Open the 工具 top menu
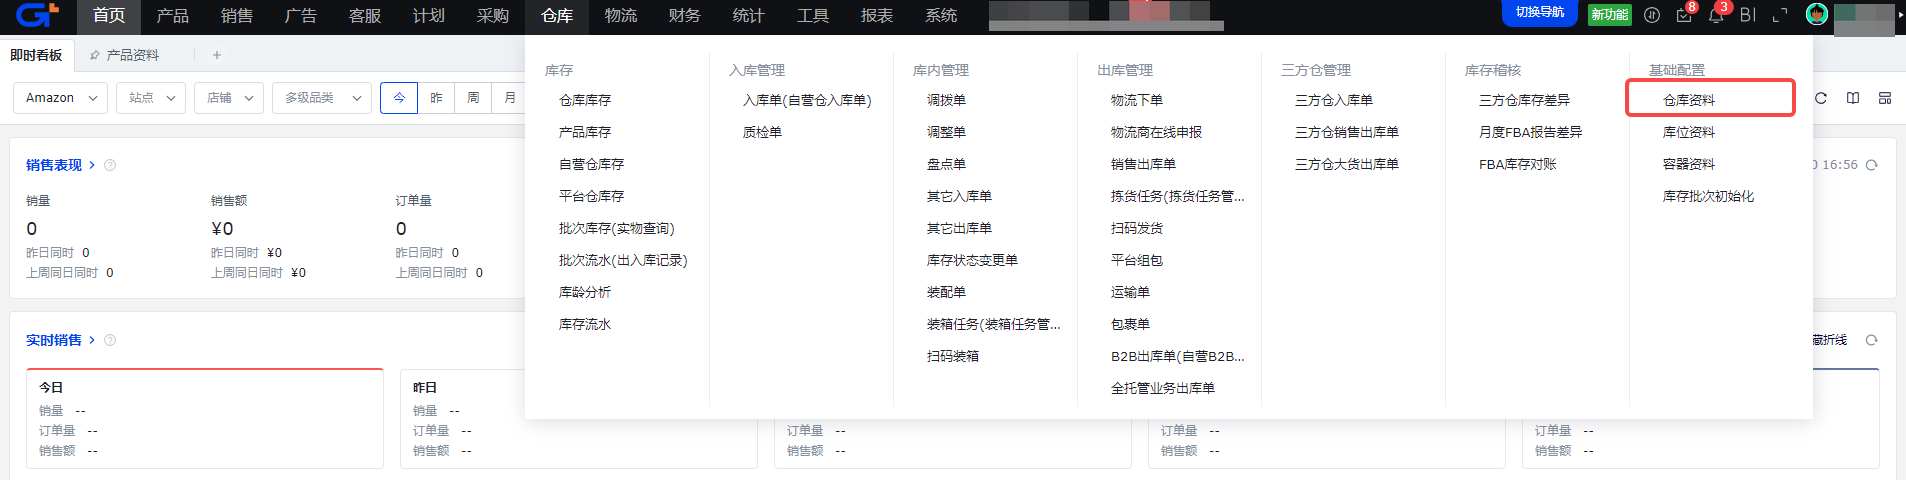Image resolution: width=1906 pixels, height=480 pixels. [x=813, y=16]
